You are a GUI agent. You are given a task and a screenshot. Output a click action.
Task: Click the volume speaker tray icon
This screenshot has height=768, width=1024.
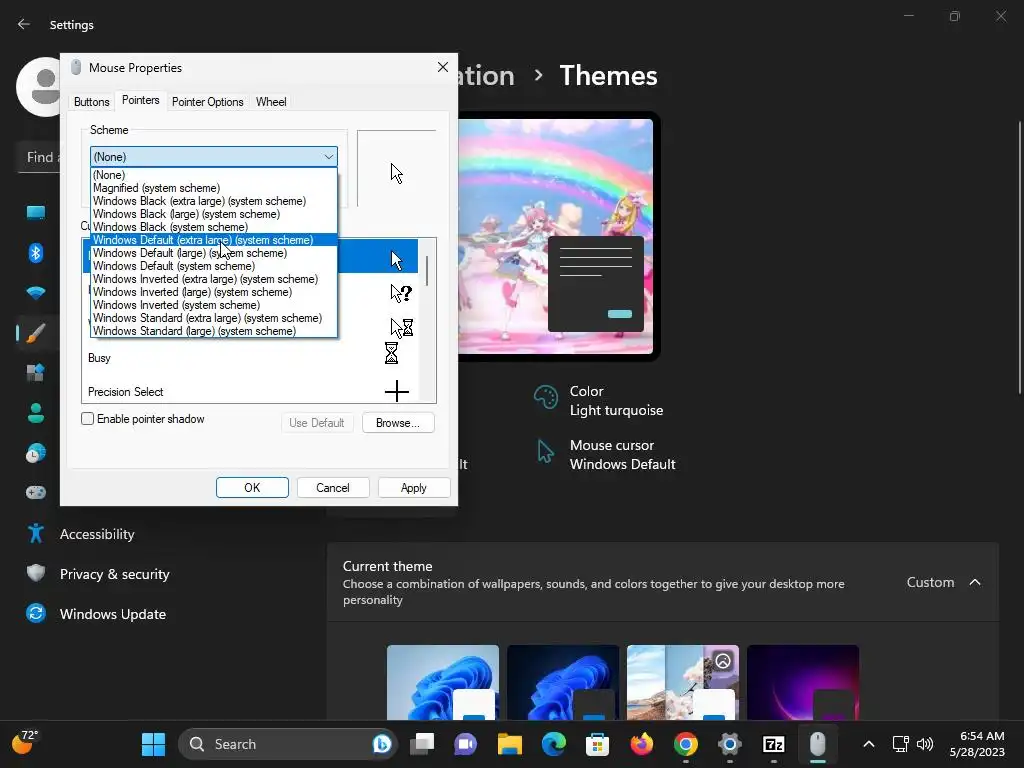[925, 744]
